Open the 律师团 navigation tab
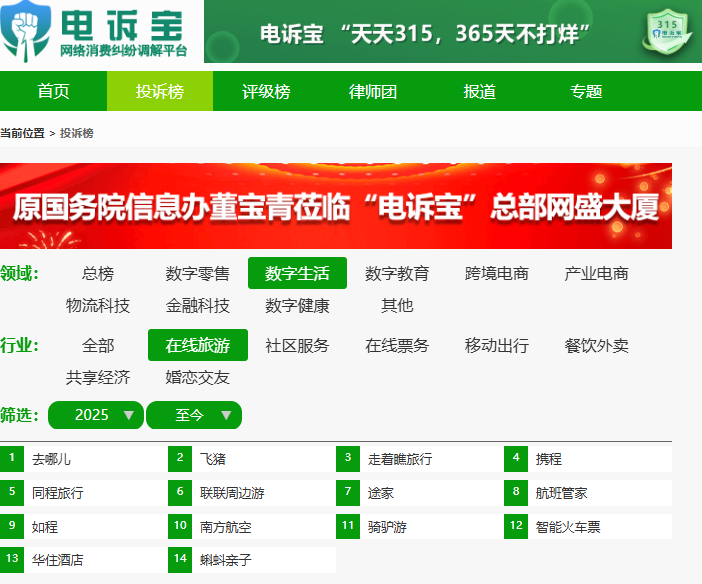Image resolution: width=702 pixels, height=584 pixels. pos(373,92)
